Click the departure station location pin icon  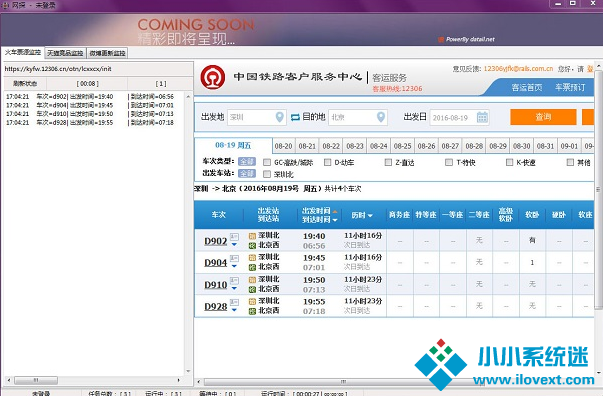(x=280, y=117)
